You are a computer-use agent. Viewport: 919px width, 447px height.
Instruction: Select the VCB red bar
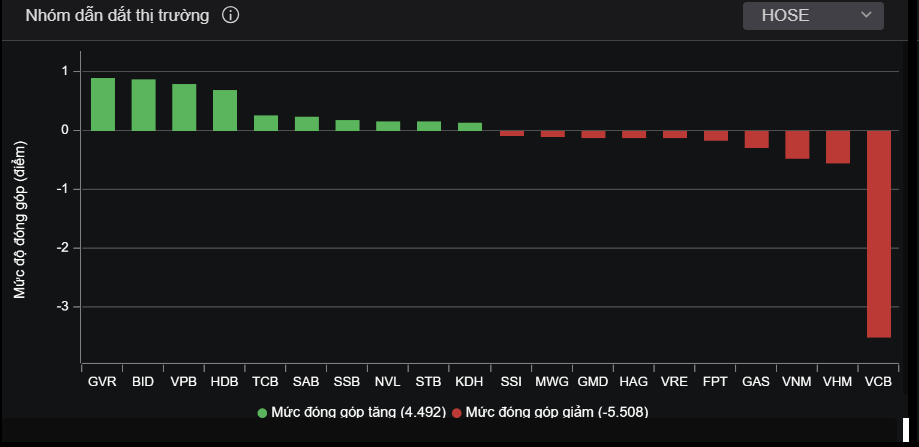(x=879, y=234)
